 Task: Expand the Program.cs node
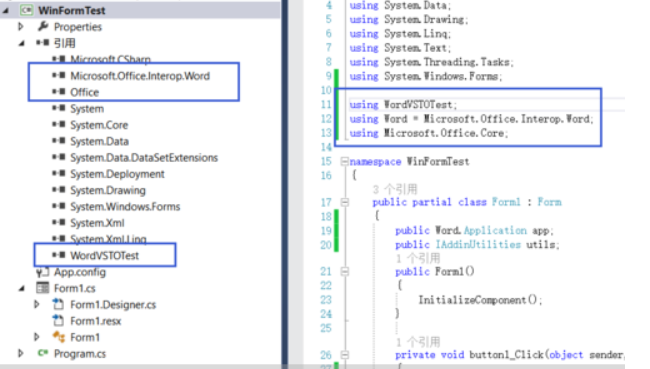pyautogui.click(x=21, y=353)
